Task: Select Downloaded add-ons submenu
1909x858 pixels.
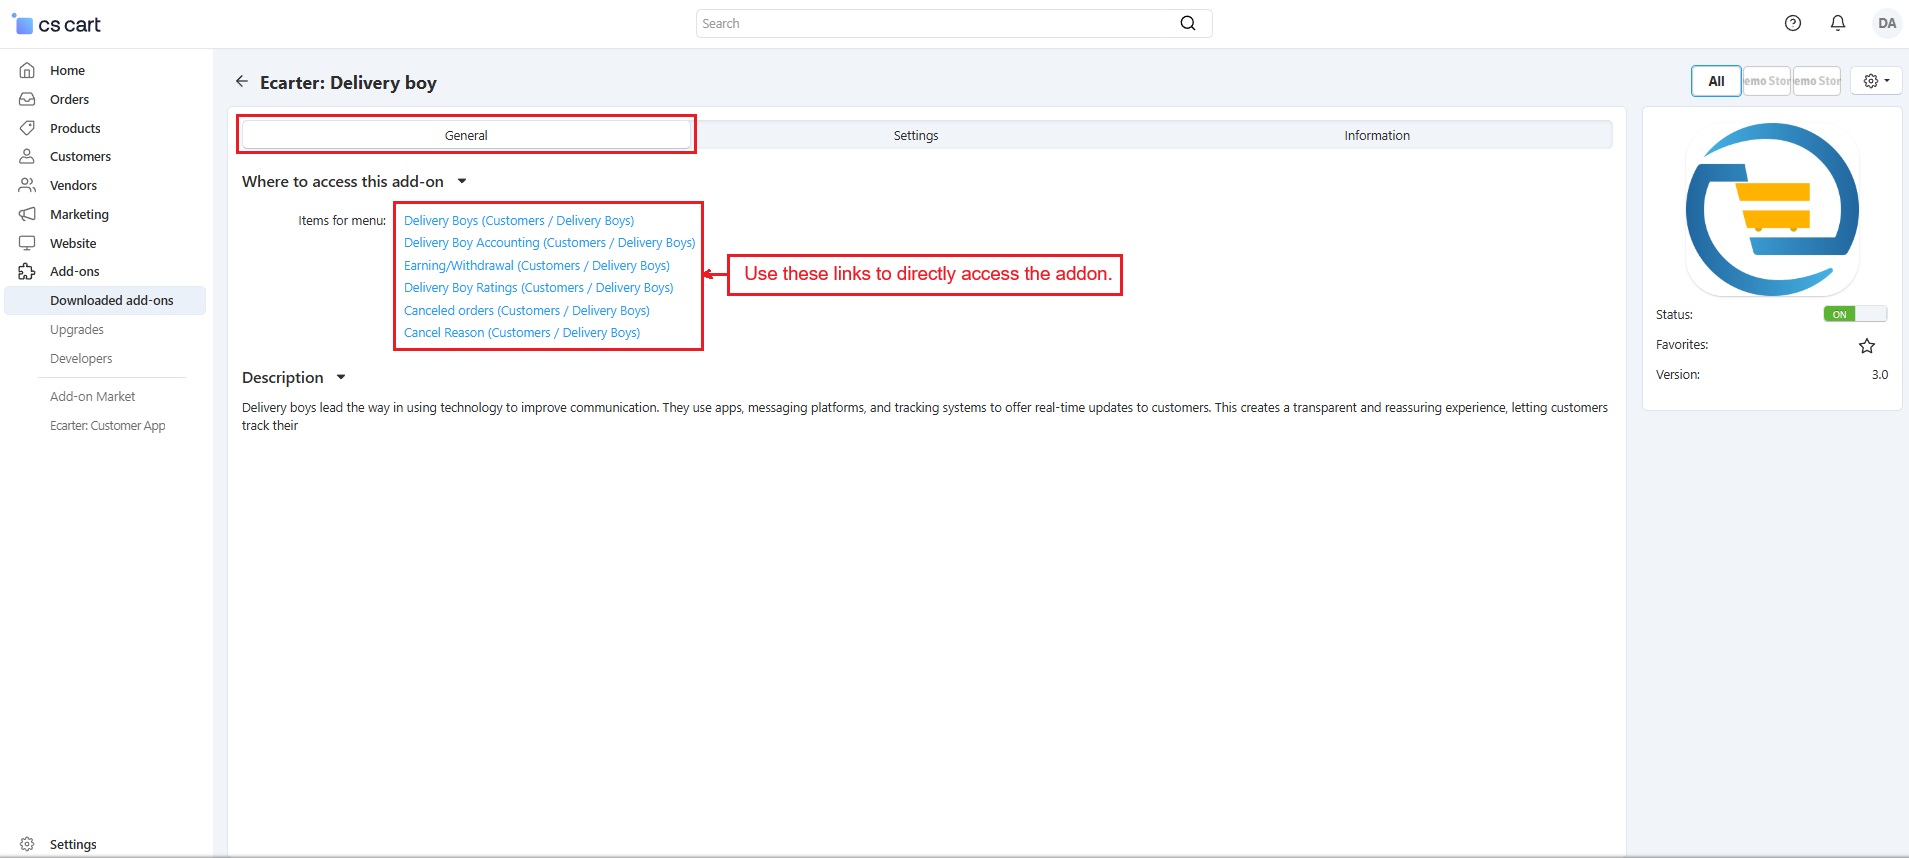Action: [105, 300]
